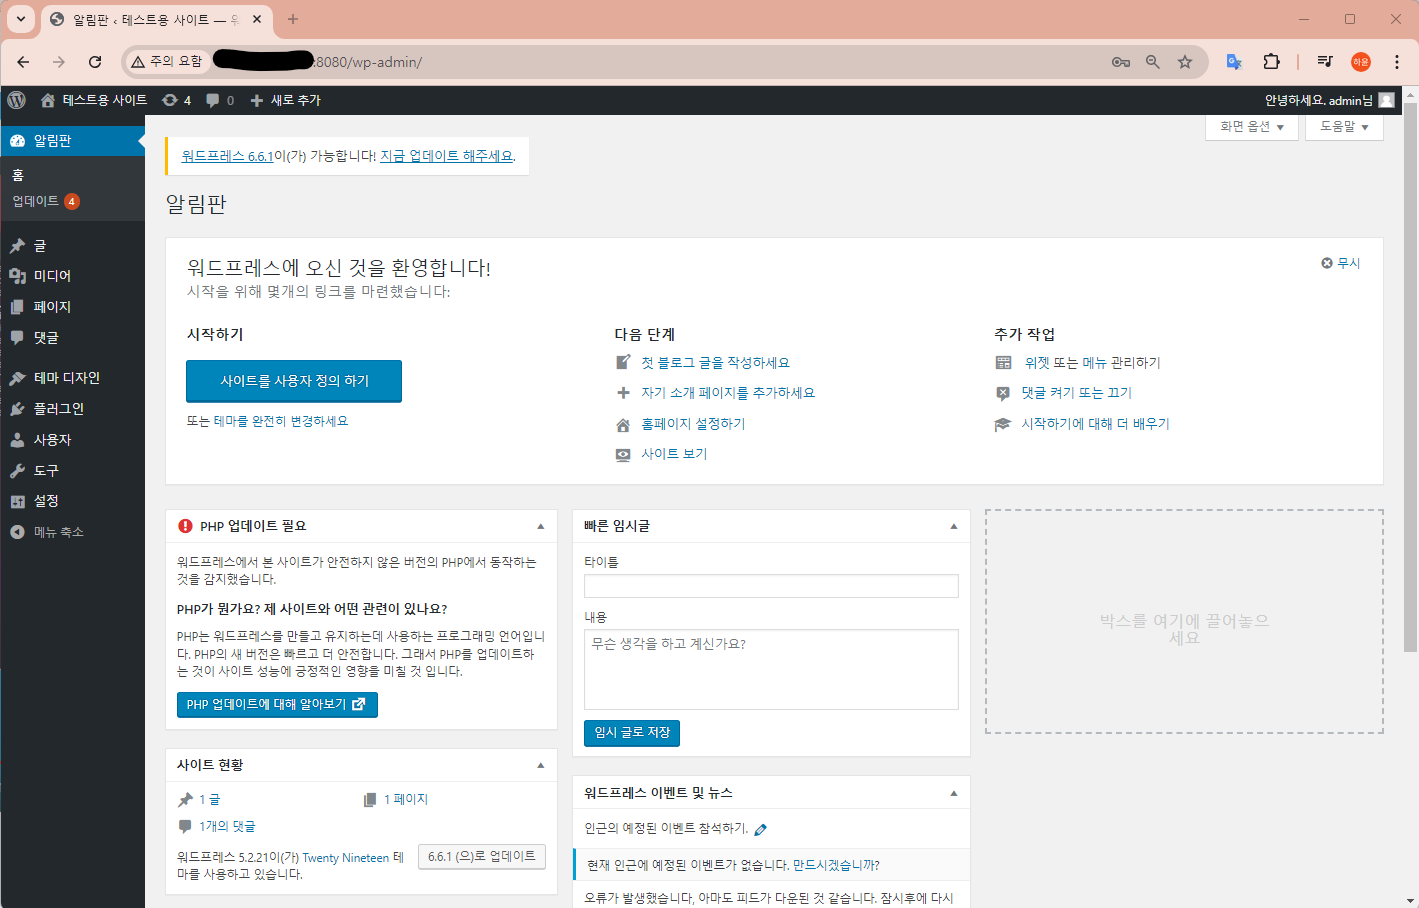
Task: Collapse 워드프레스 이벤트 및 뉴스 box
Action: point(954,793)
